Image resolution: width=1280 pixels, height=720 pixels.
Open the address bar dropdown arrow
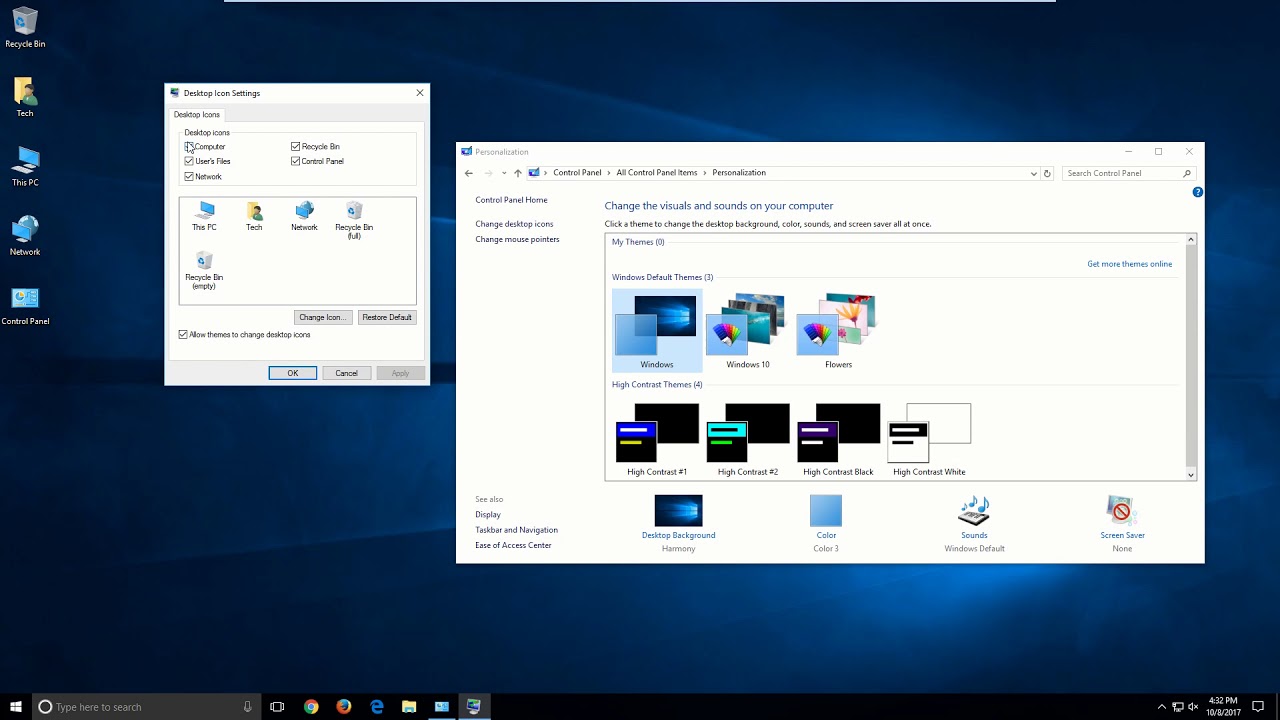(1033, 172)
